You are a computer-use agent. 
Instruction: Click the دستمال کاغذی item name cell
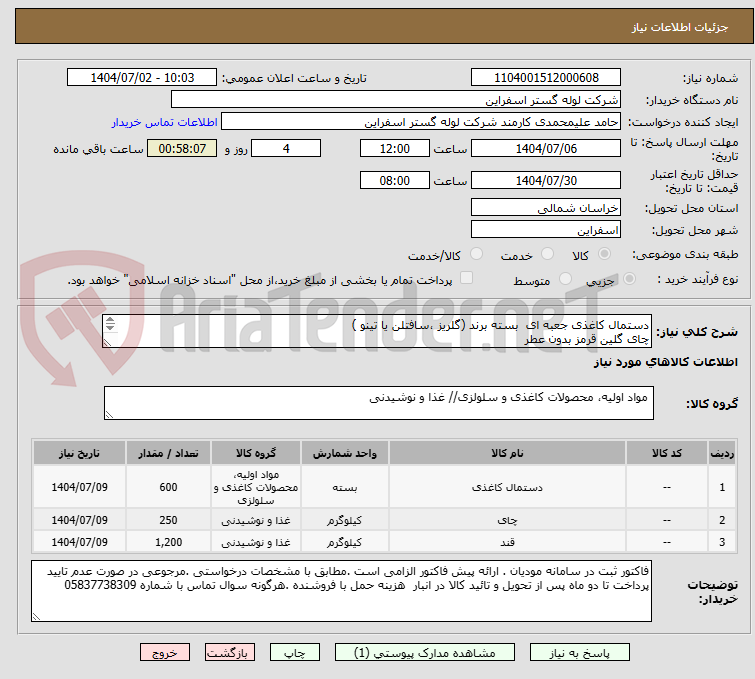point(507,487)
